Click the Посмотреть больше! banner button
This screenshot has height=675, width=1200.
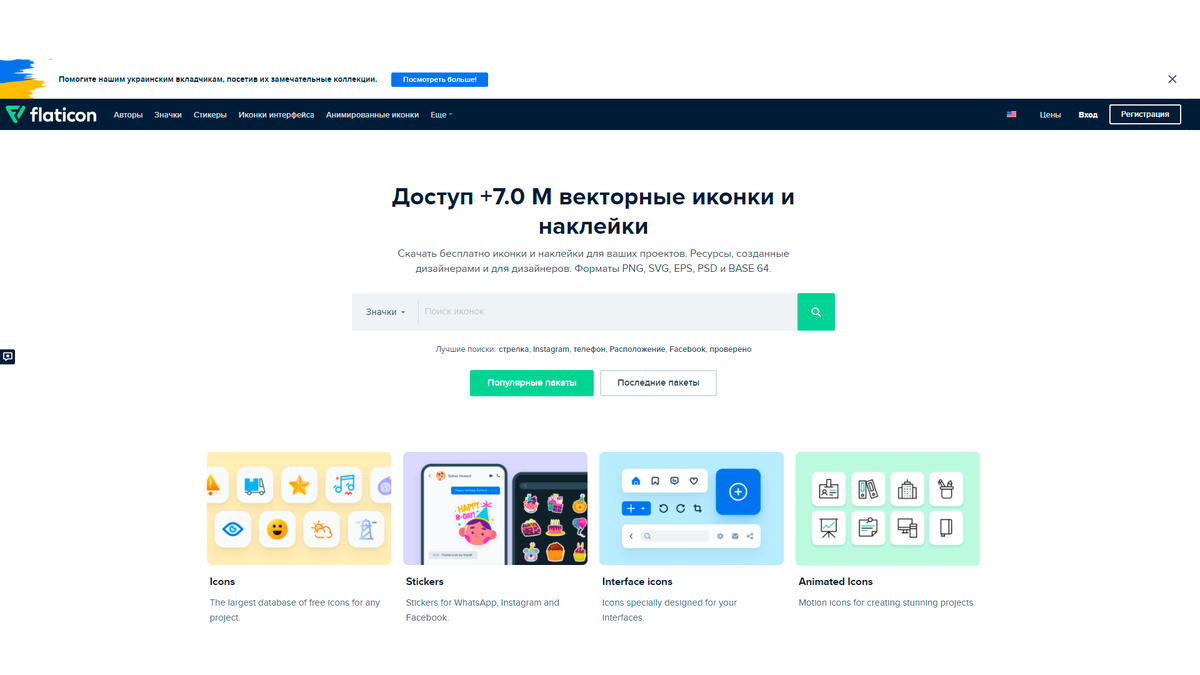(439, 79)
